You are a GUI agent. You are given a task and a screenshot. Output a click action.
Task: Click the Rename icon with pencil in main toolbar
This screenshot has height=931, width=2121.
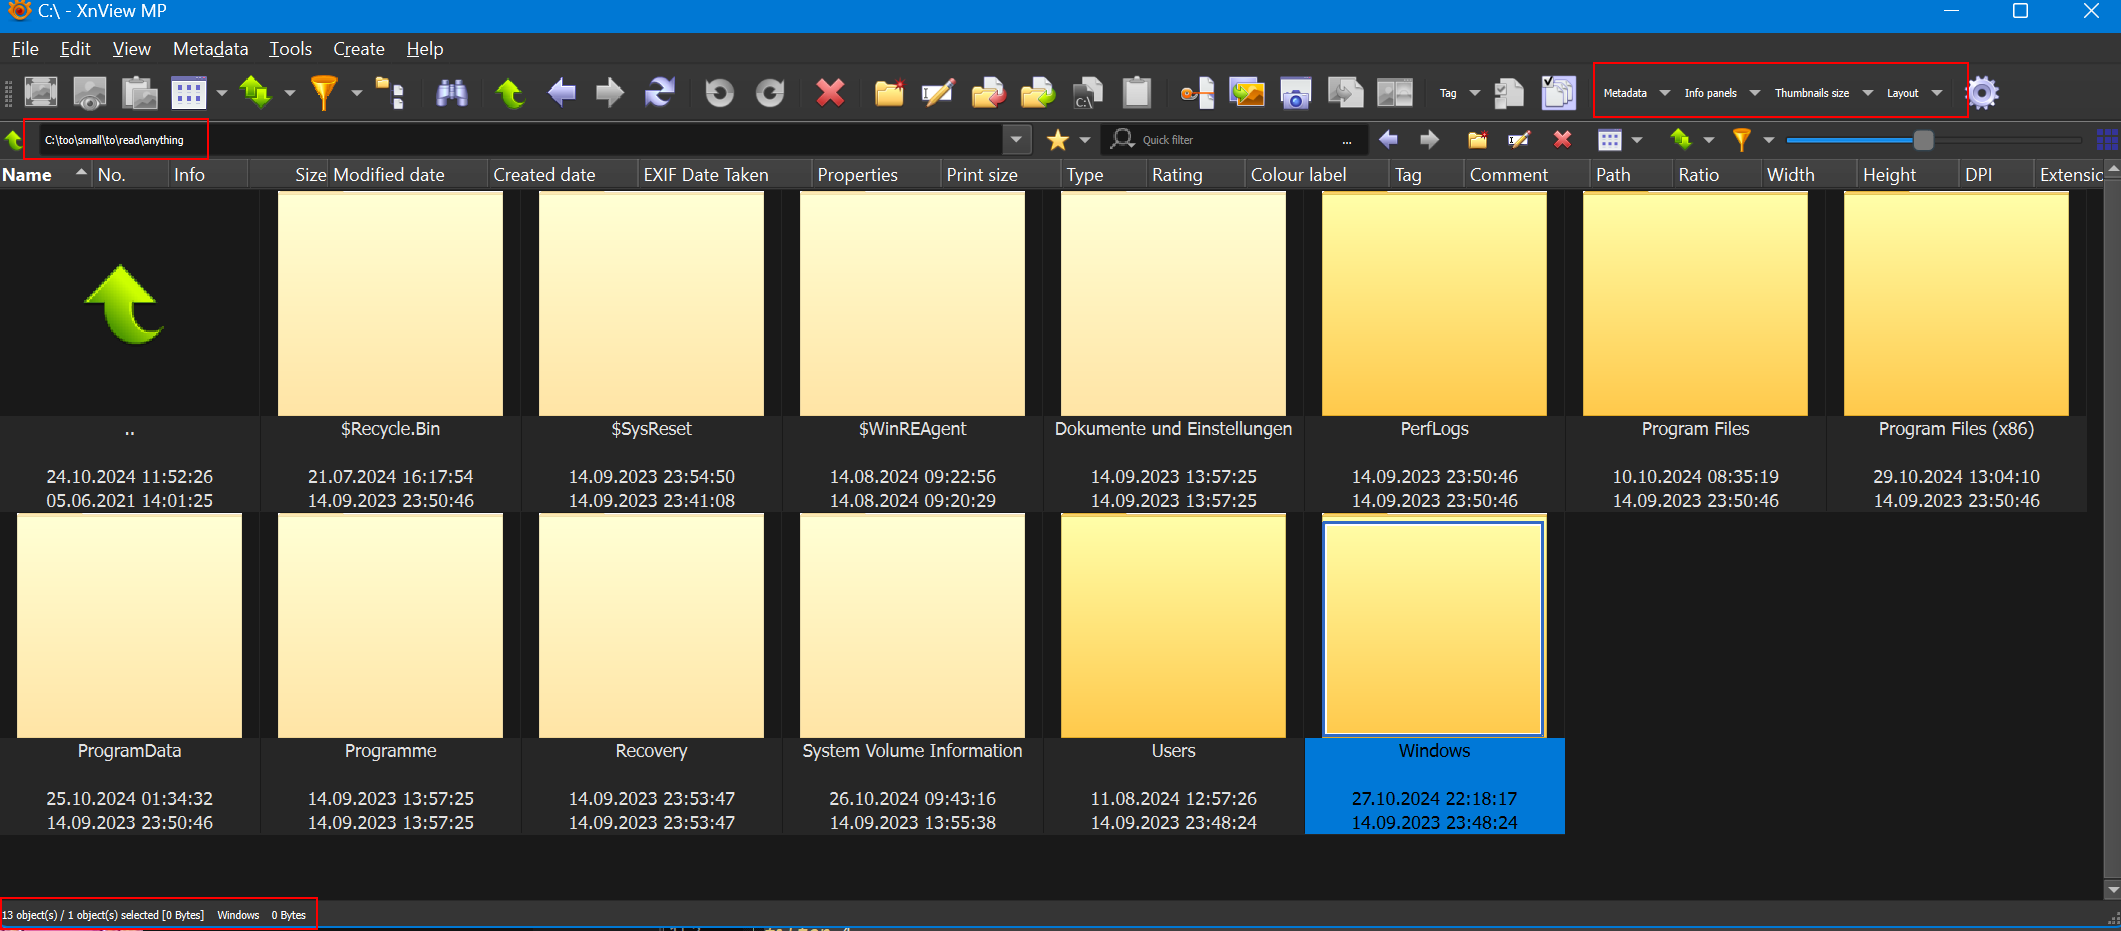937,93
